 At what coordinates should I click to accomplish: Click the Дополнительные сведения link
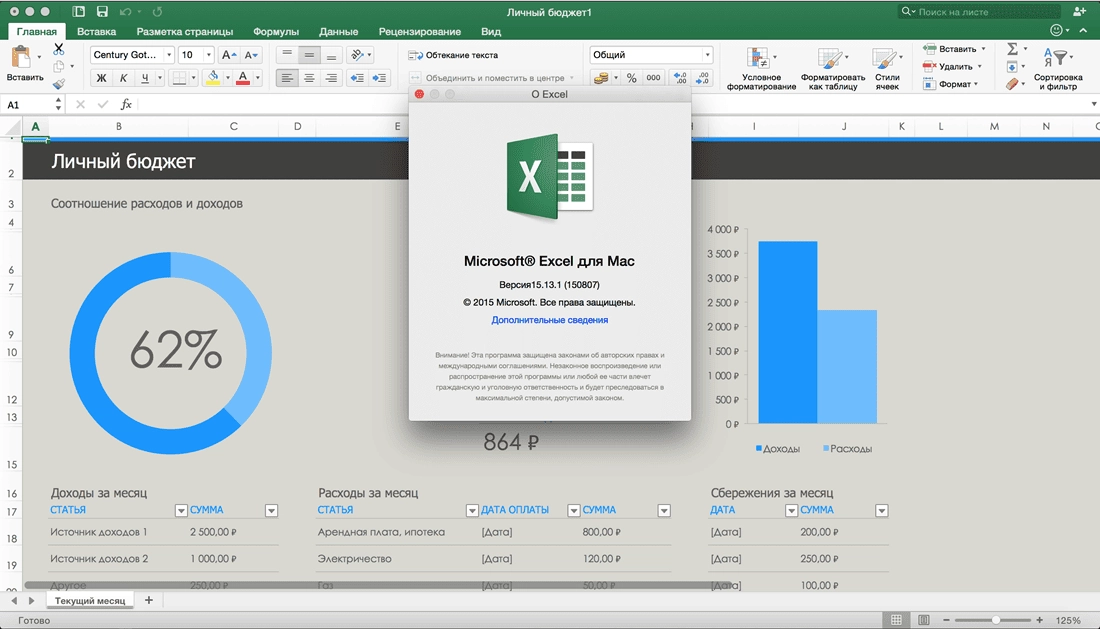(549, 320)
